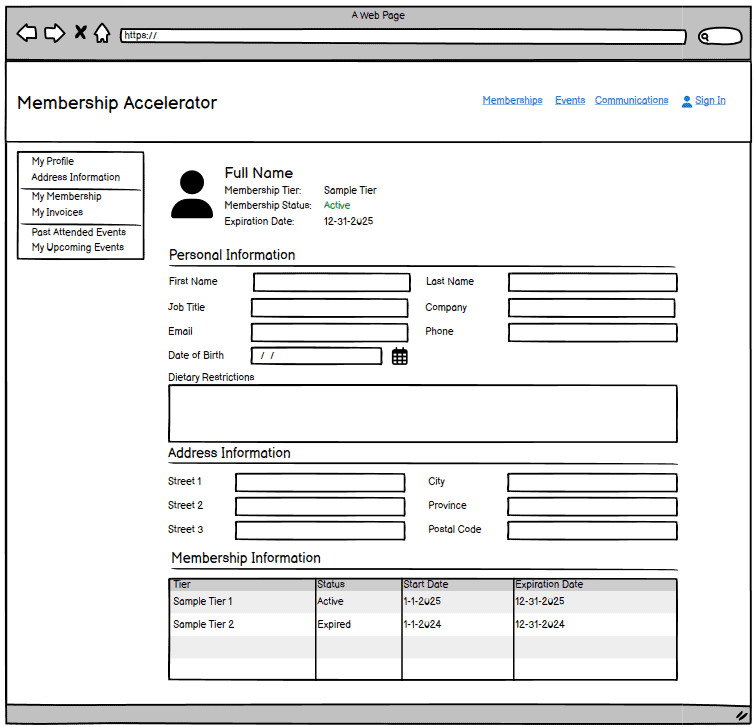Click the browser URL address bar

pos(403,37)
